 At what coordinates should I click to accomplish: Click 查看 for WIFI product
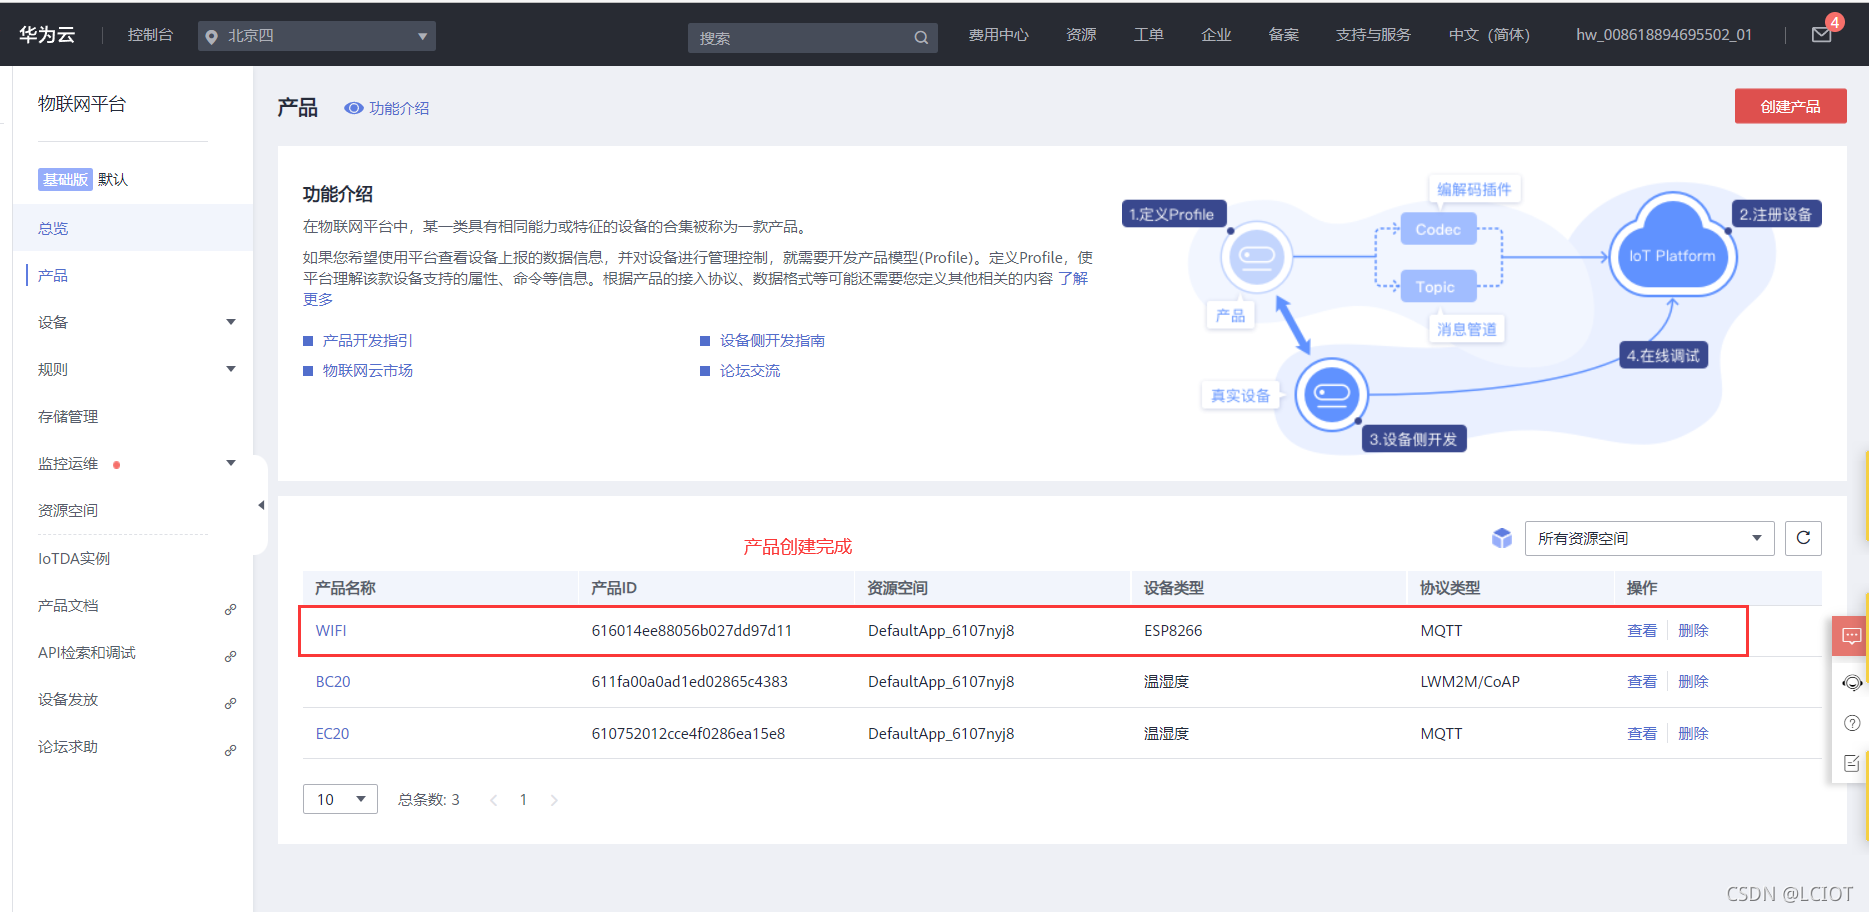[1642, 631]
